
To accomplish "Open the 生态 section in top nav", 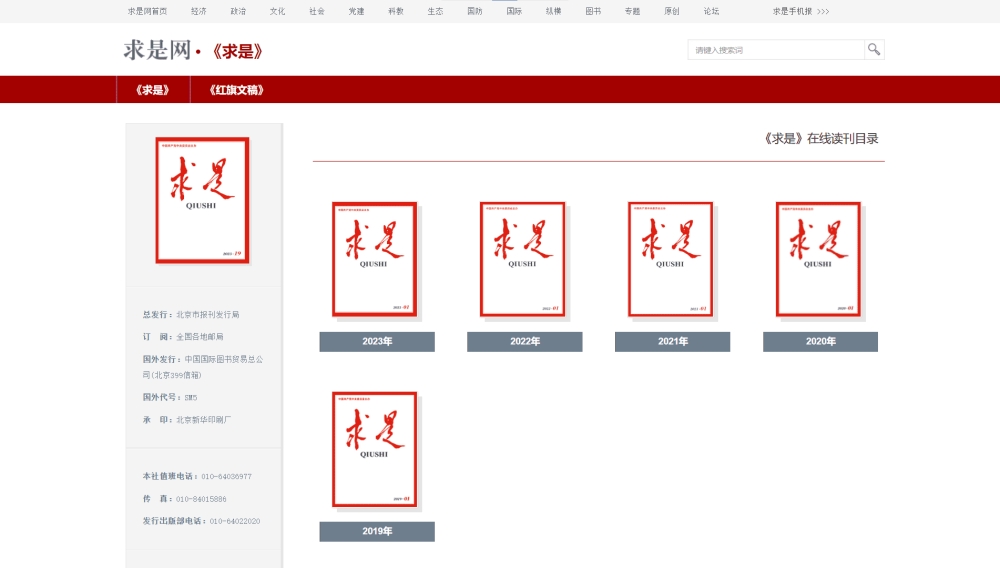I will [x=436, y=11].
